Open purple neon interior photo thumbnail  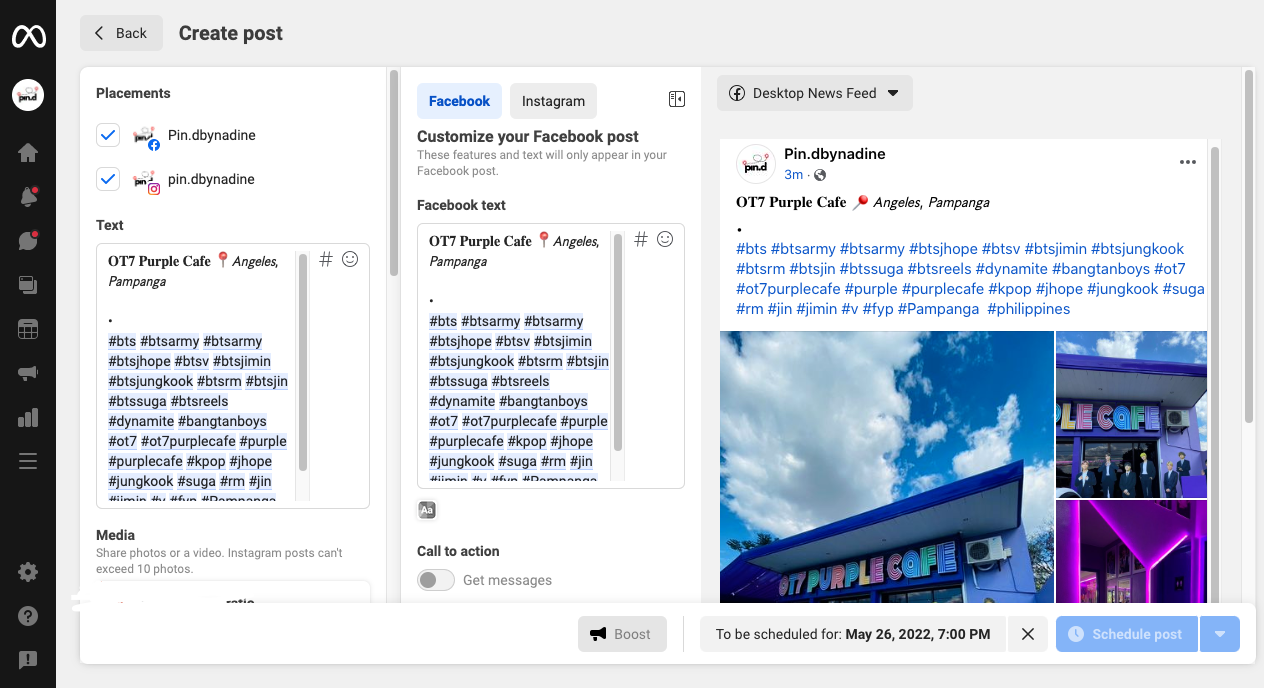[x=1131, y=552]
